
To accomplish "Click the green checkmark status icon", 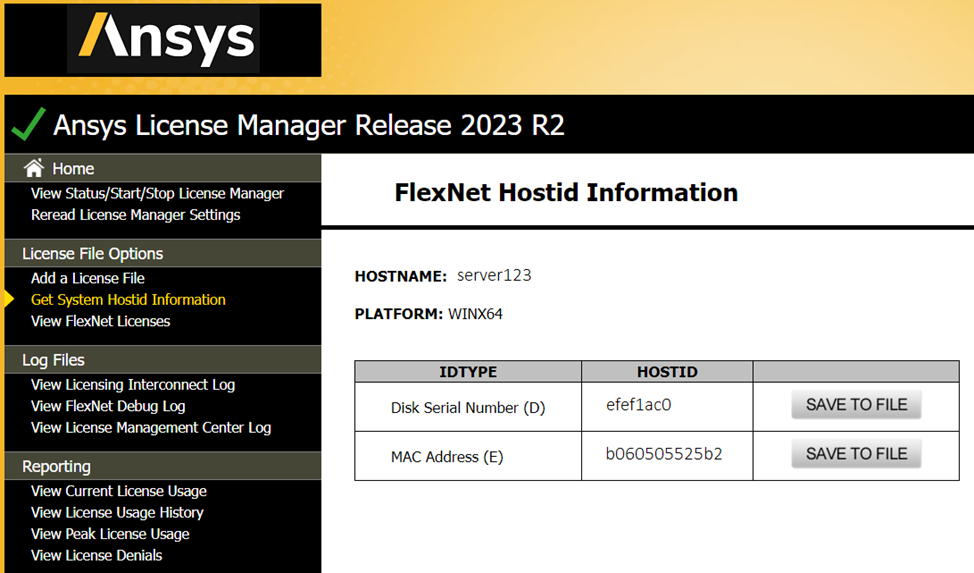I will [28, 124].
